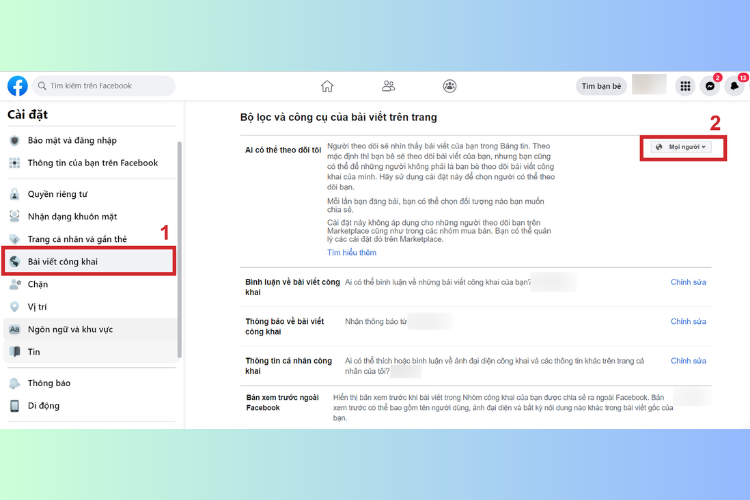Click the location pin icon beside Vị trí
This screenshot has height=500, width=750.
click(15, 307)
